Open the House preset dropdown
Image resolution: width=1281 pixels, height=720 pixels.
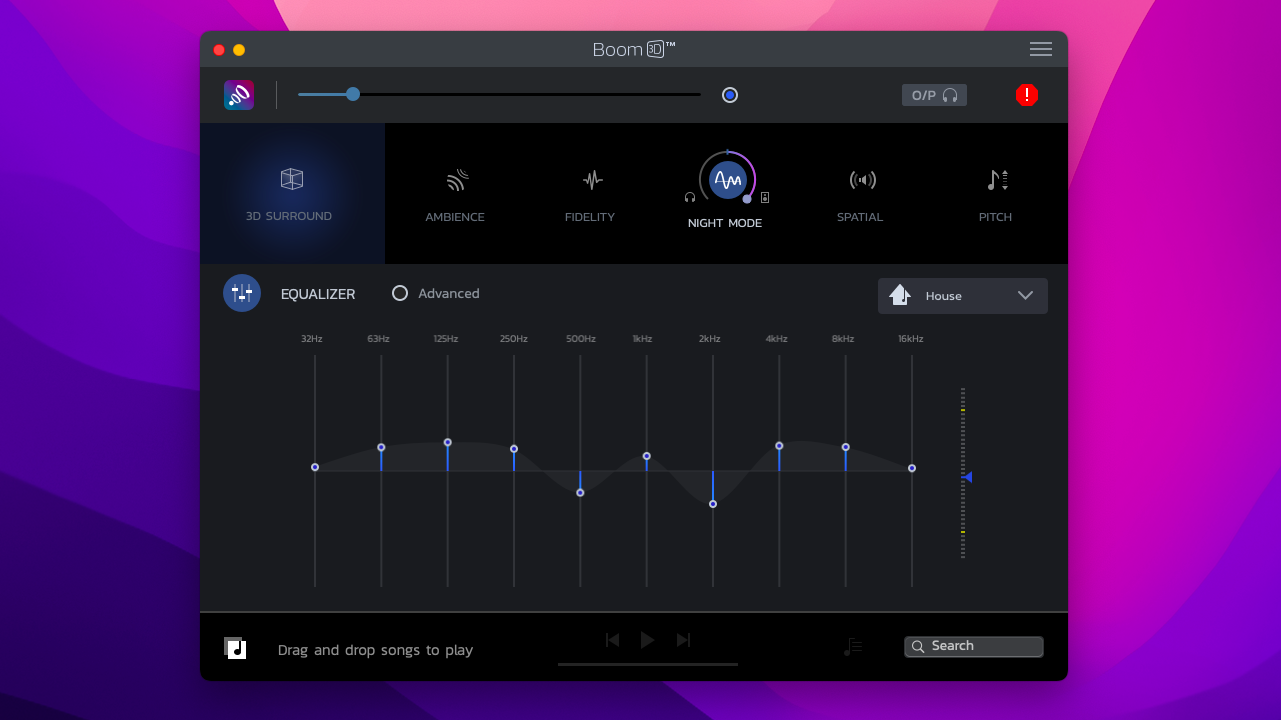tap(963, 296)
